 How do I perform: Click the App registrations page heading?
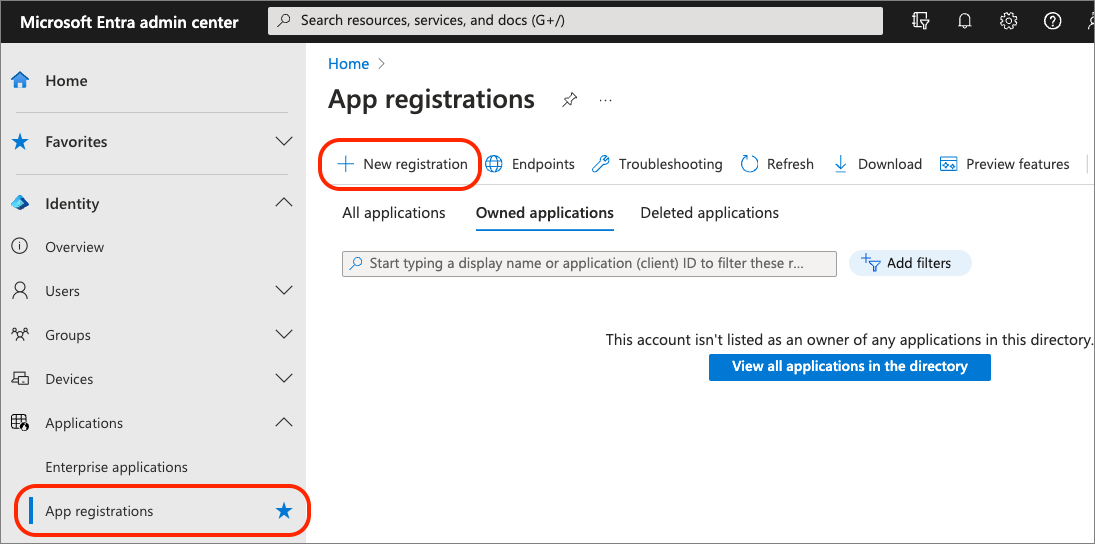click(431, 99)
